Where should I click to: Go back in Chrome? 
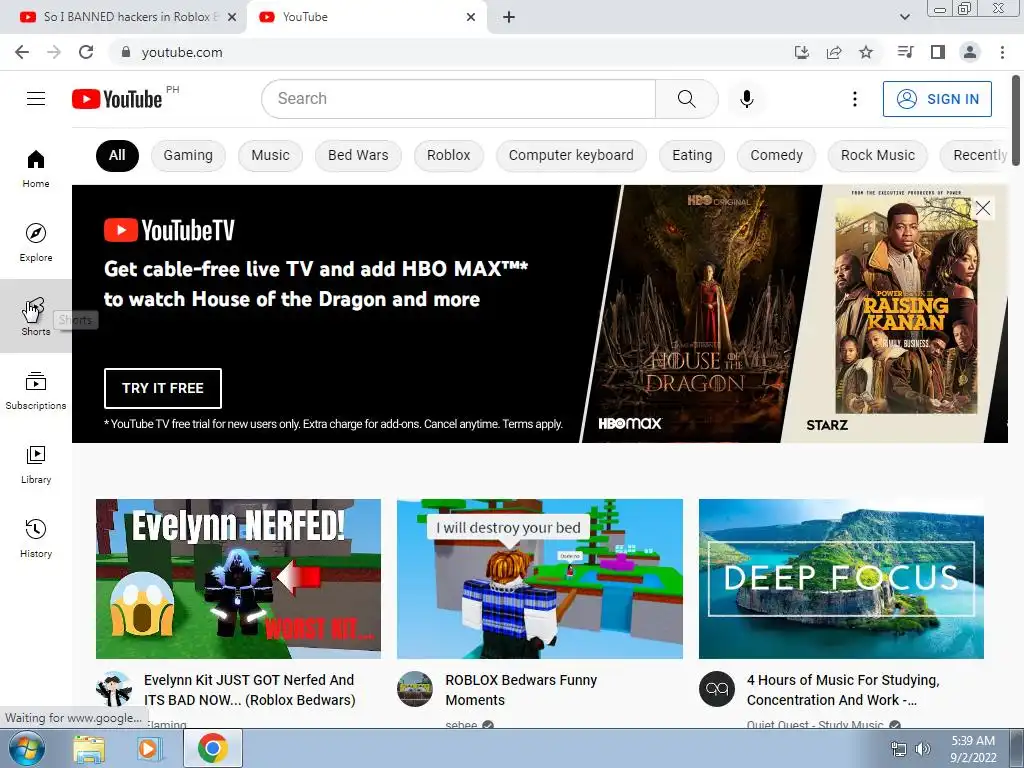[22, 52]
